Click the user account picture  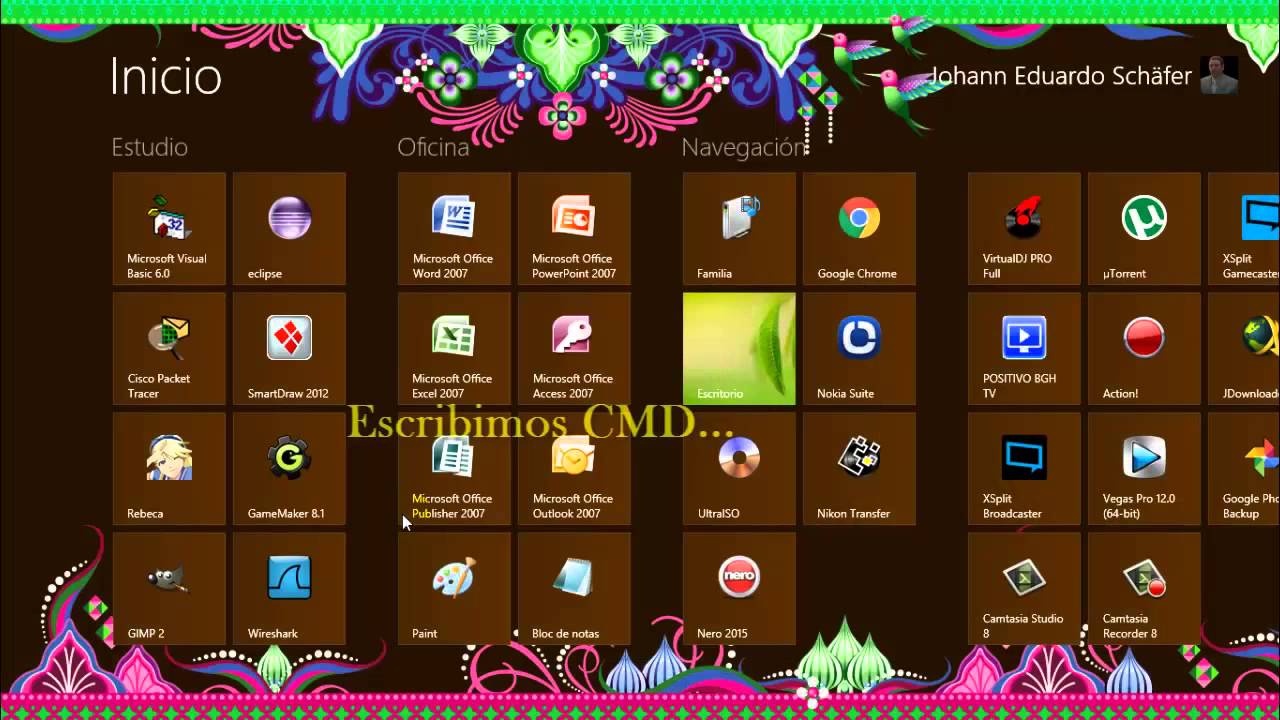1219,75
